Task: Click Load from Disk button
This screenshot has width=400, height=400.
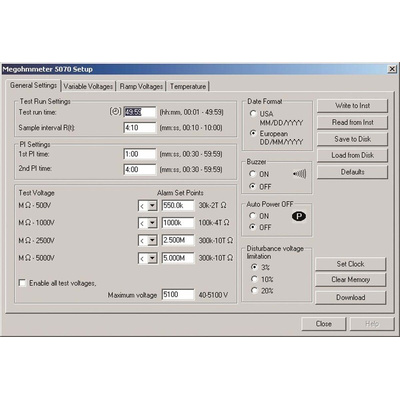Action: (352, 155)
